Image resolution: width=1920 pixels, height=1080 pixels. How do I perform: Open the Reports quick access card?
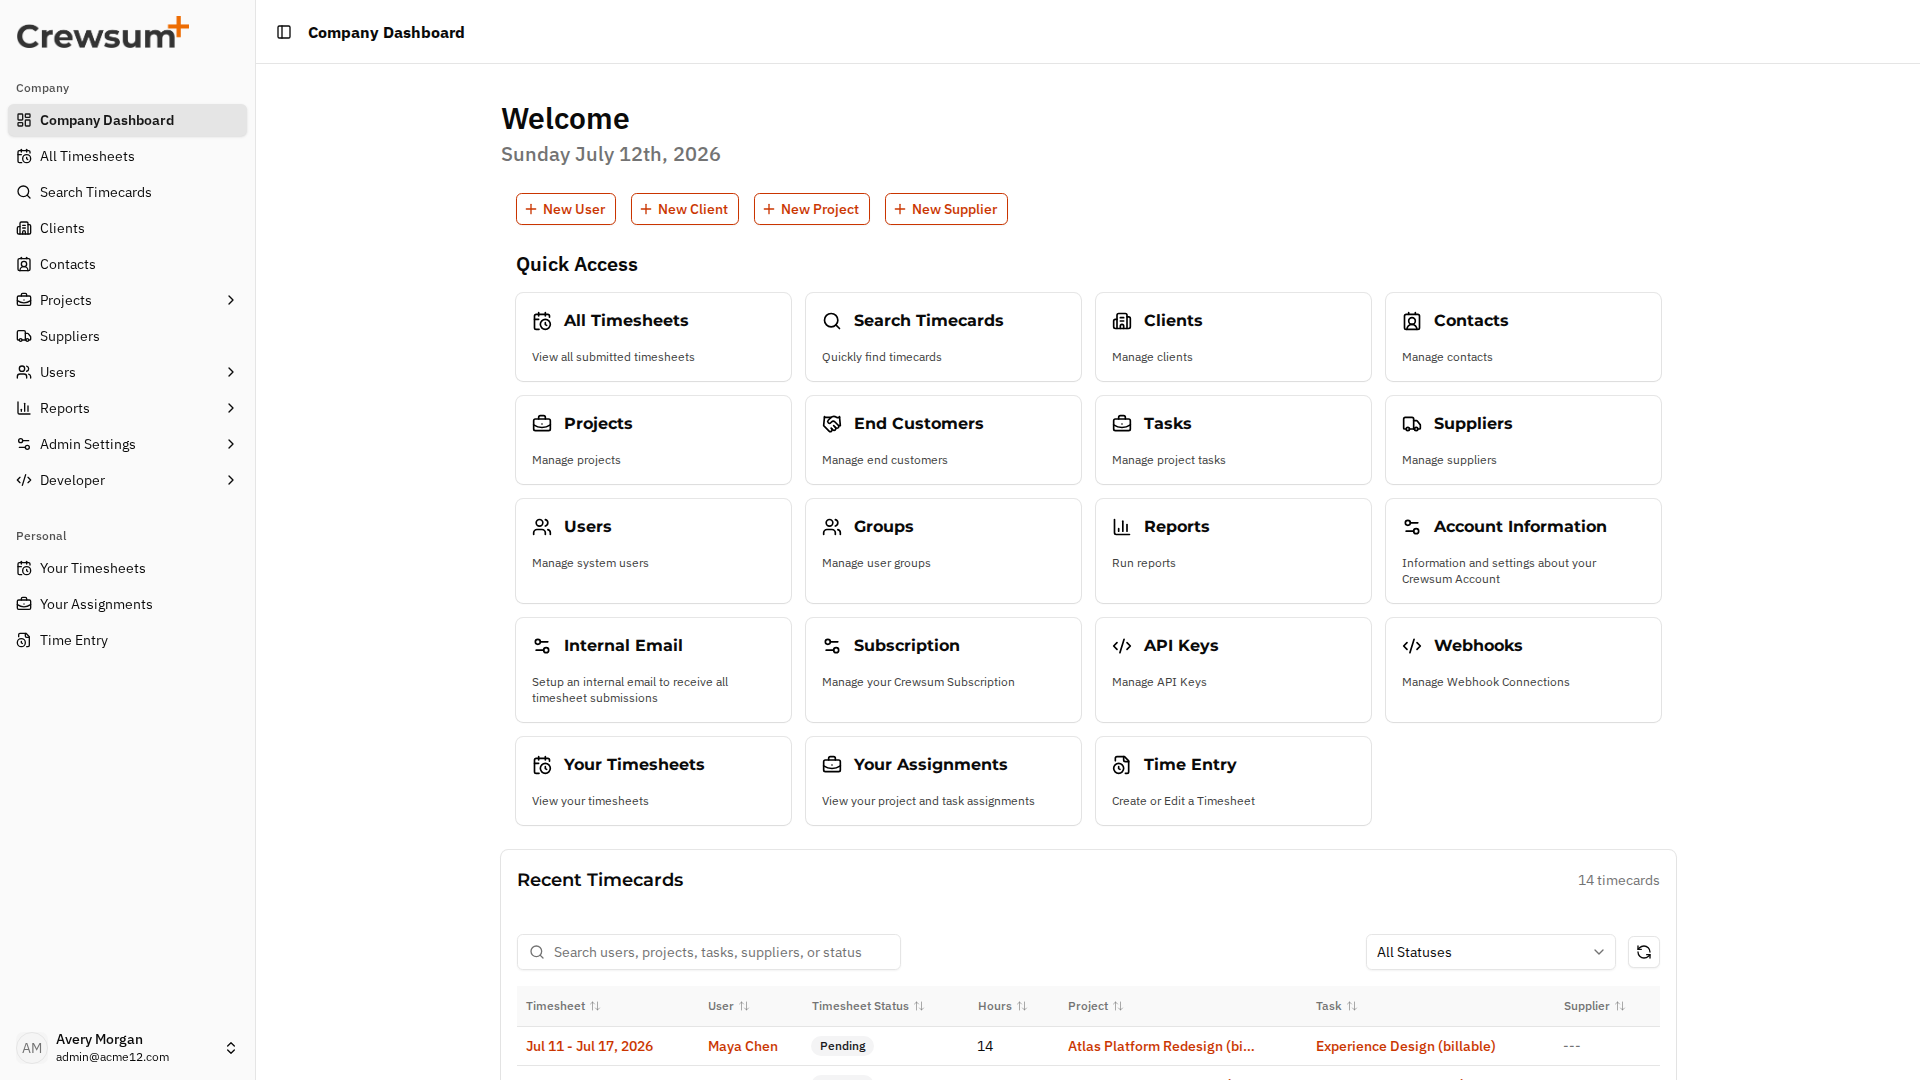1233,551
